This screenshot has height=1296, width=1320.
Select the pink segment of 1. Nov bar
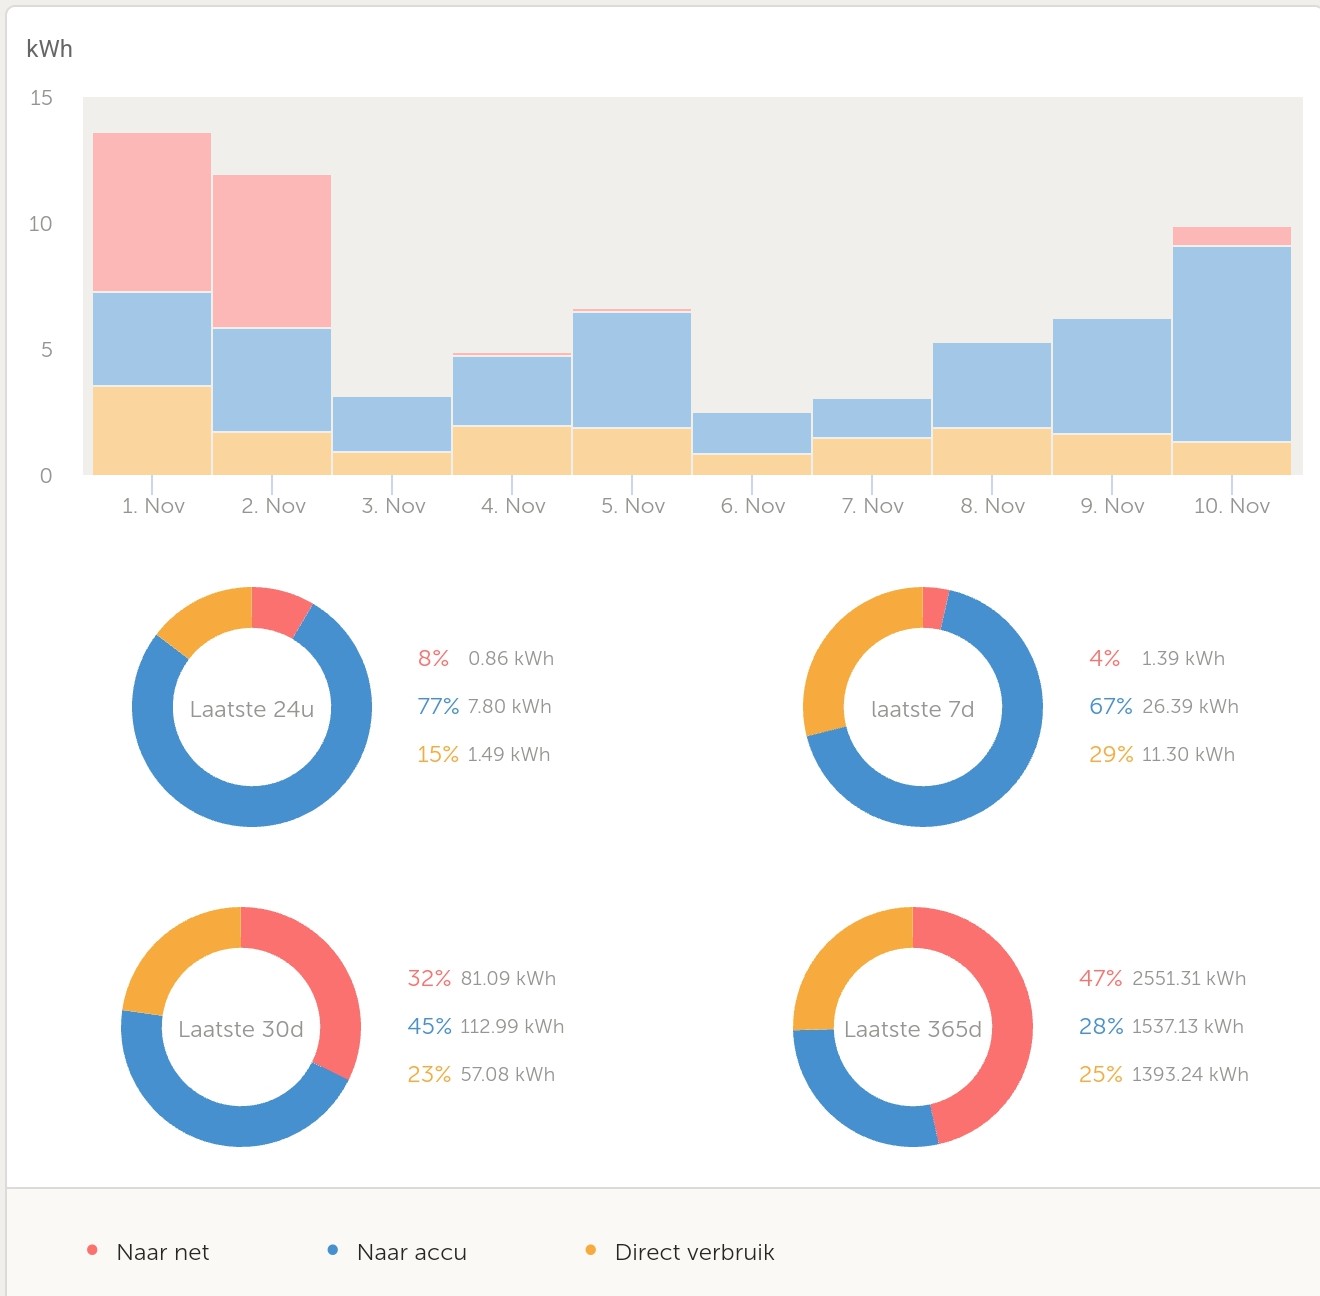point(152,212)
